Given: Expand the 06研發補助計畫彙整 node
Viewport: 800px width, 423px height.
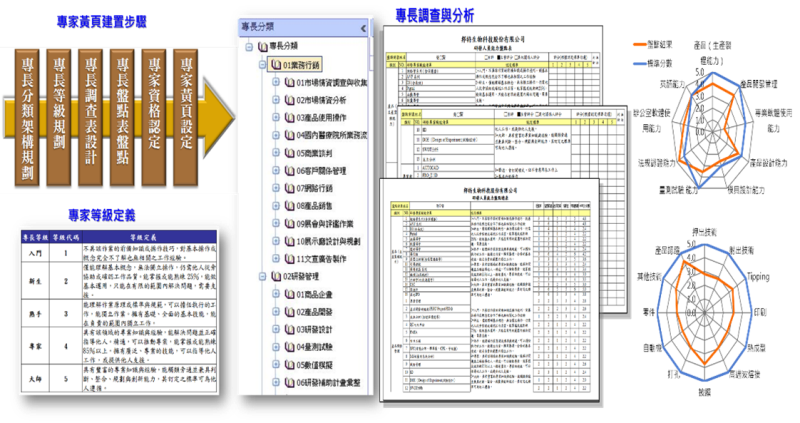Looking at the screenshot, I should pyautogui.click(x=276, y=382).
